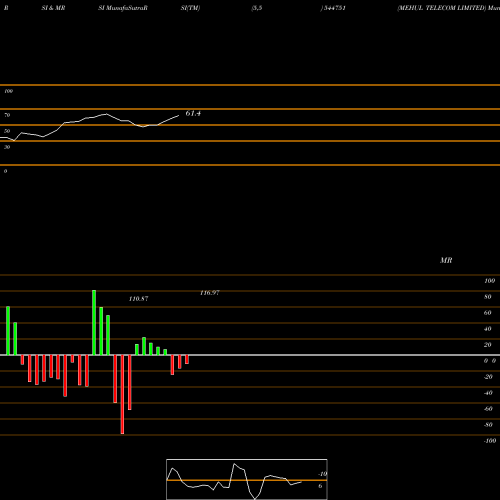Click the -100 label on the MR axis
500x500 pixels.
pos(490,441)
